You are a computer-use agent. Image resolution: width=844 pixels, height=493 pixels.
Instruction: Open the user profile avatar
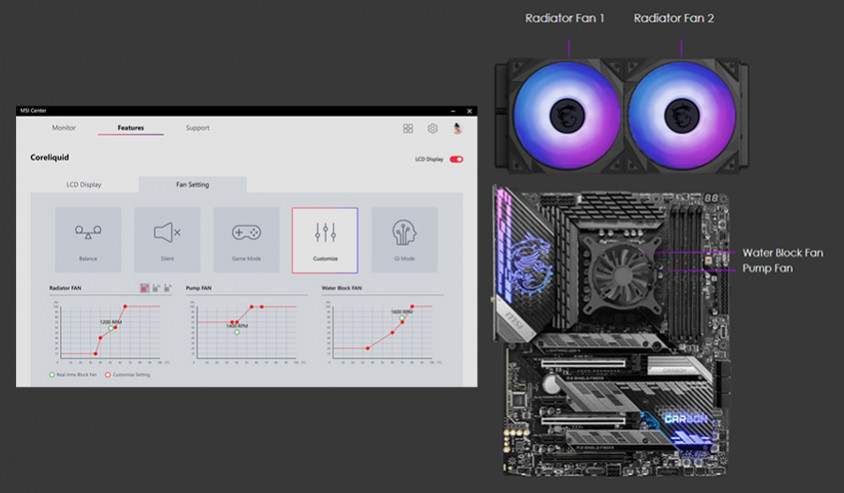pyautogui.click(x=457, y=128)
